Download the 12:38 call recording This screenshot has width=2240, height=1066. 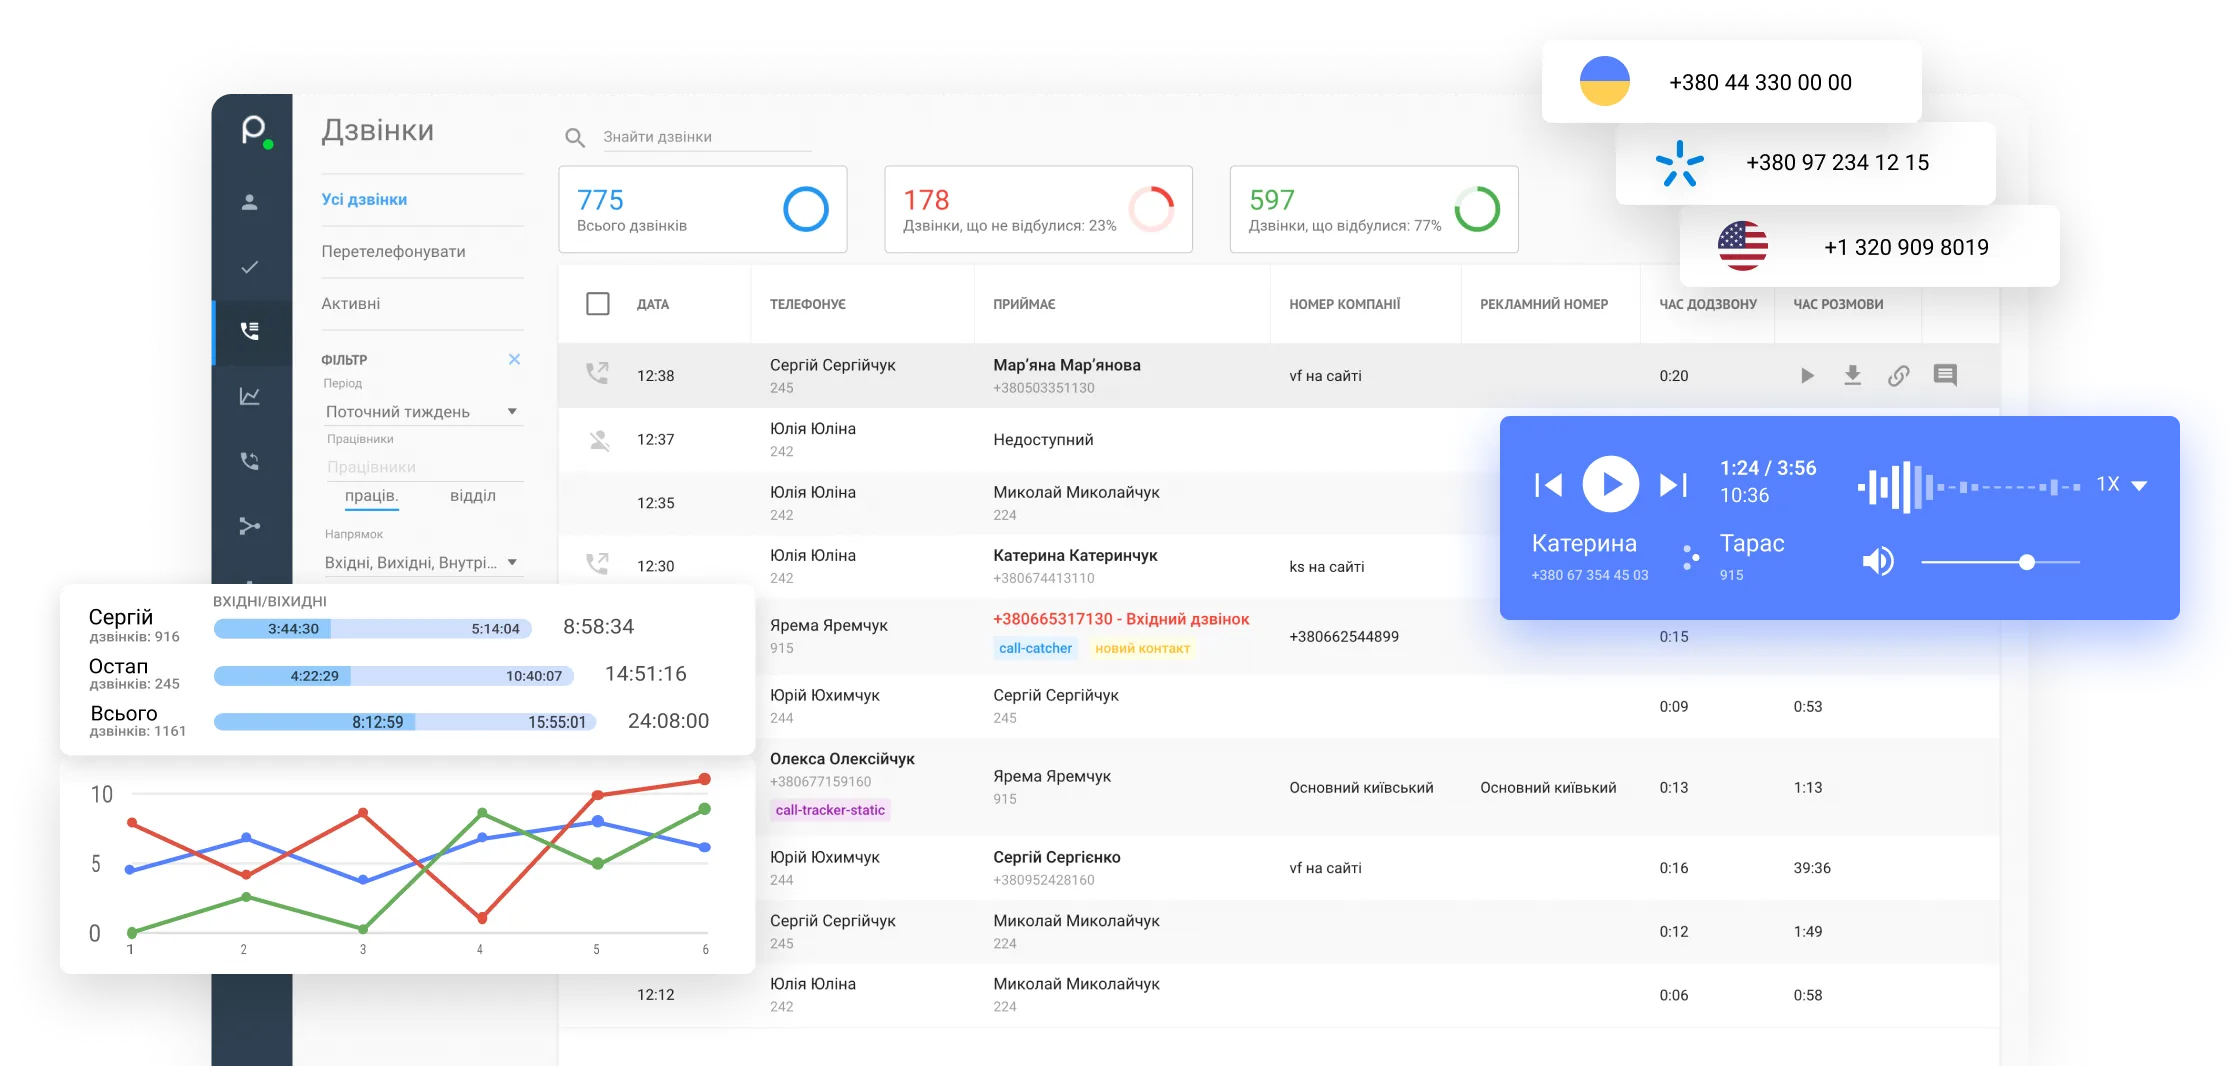tap(1853, 375)
